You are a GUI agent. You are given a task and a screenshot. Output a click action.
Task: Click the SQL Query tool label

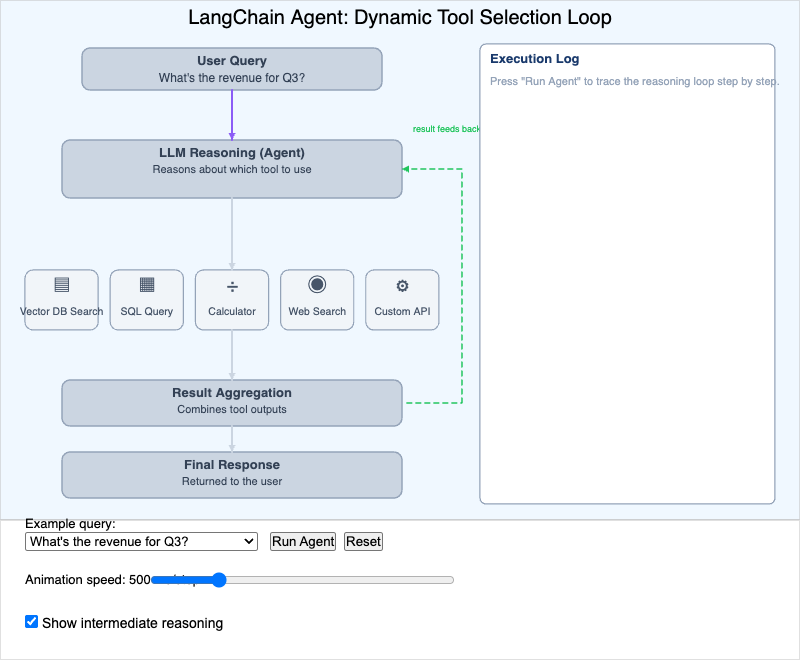(x=147, y=311)
